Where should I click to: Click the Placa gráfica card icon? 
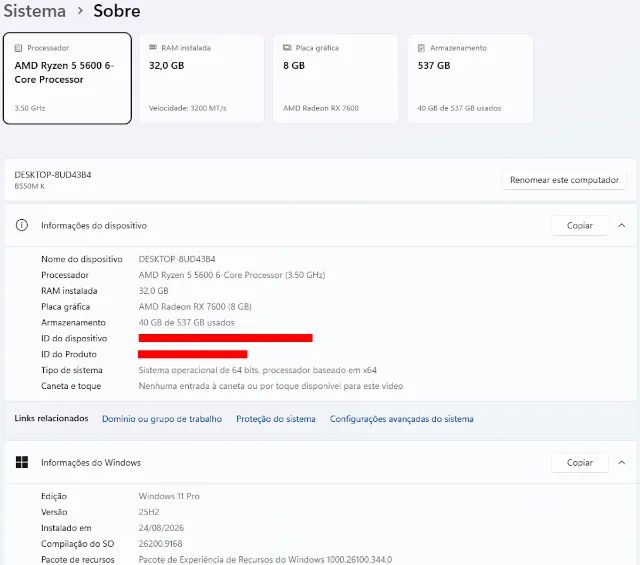click(x=287, y=48)
